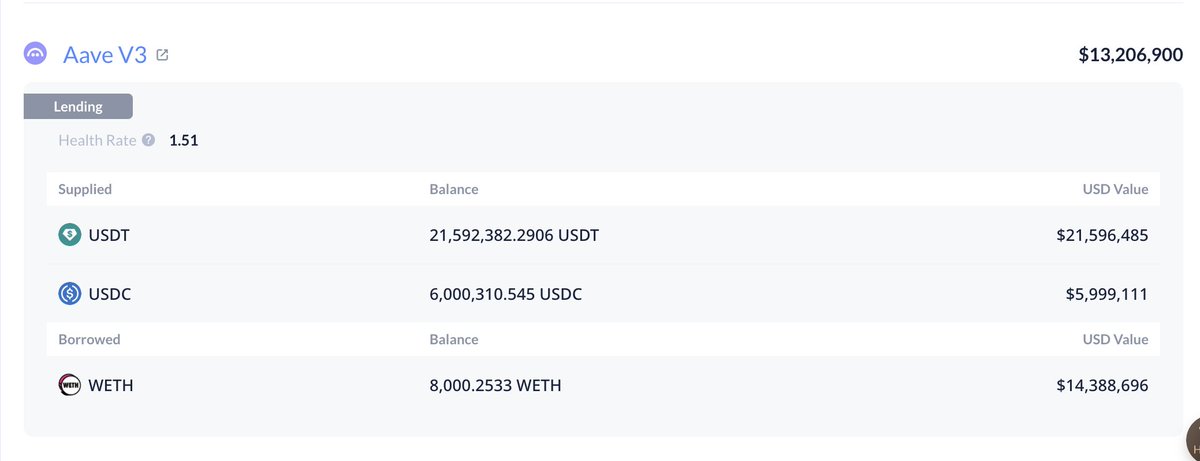This screenshot has width=1200, height=461.
Task: Click the Aave V3 ghost logo icon
Action: pos(37,56)
